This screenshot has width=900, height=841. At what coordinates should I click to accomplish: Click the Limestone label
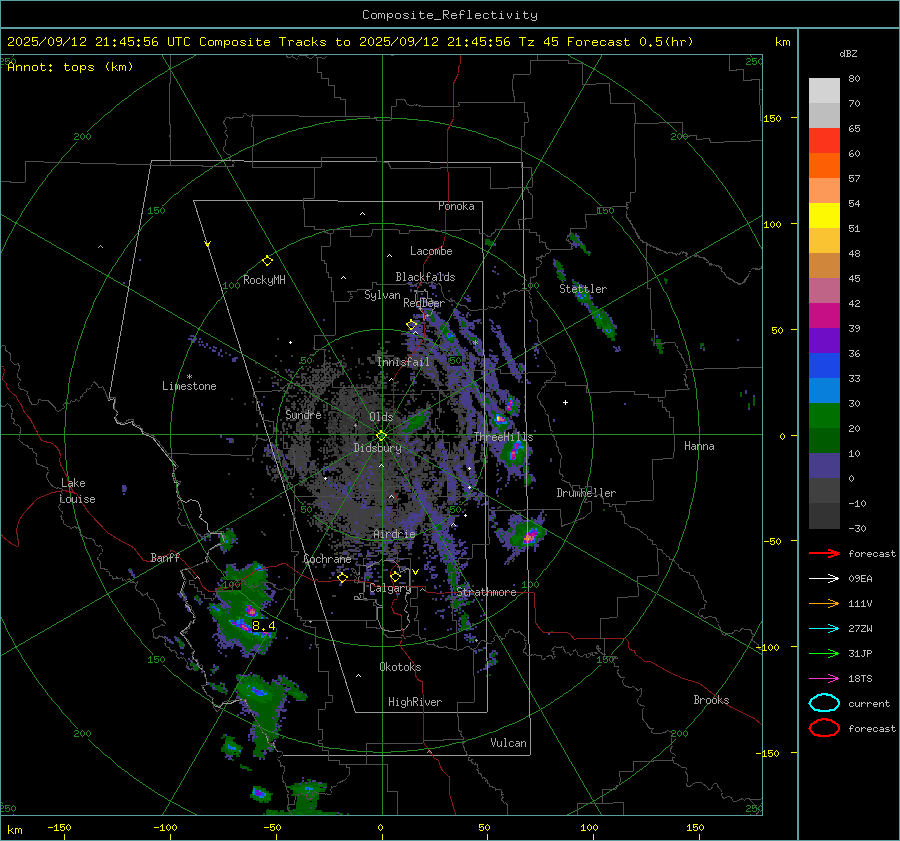(x=189, y=386)
